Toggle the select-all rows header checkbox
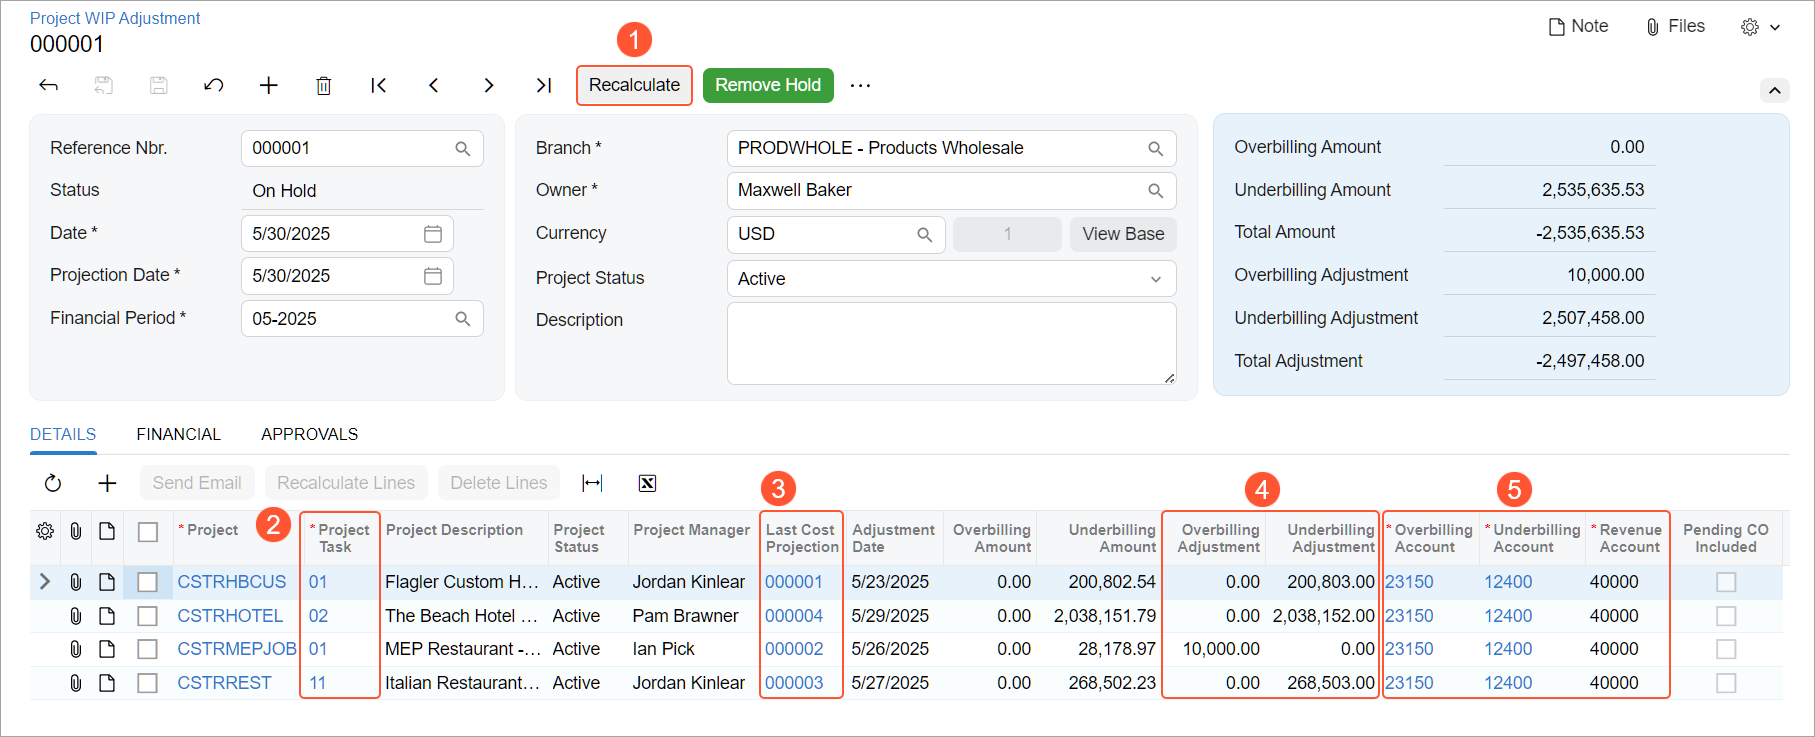The width and height of the screenshot is (1815, 737). pos(147,532)
